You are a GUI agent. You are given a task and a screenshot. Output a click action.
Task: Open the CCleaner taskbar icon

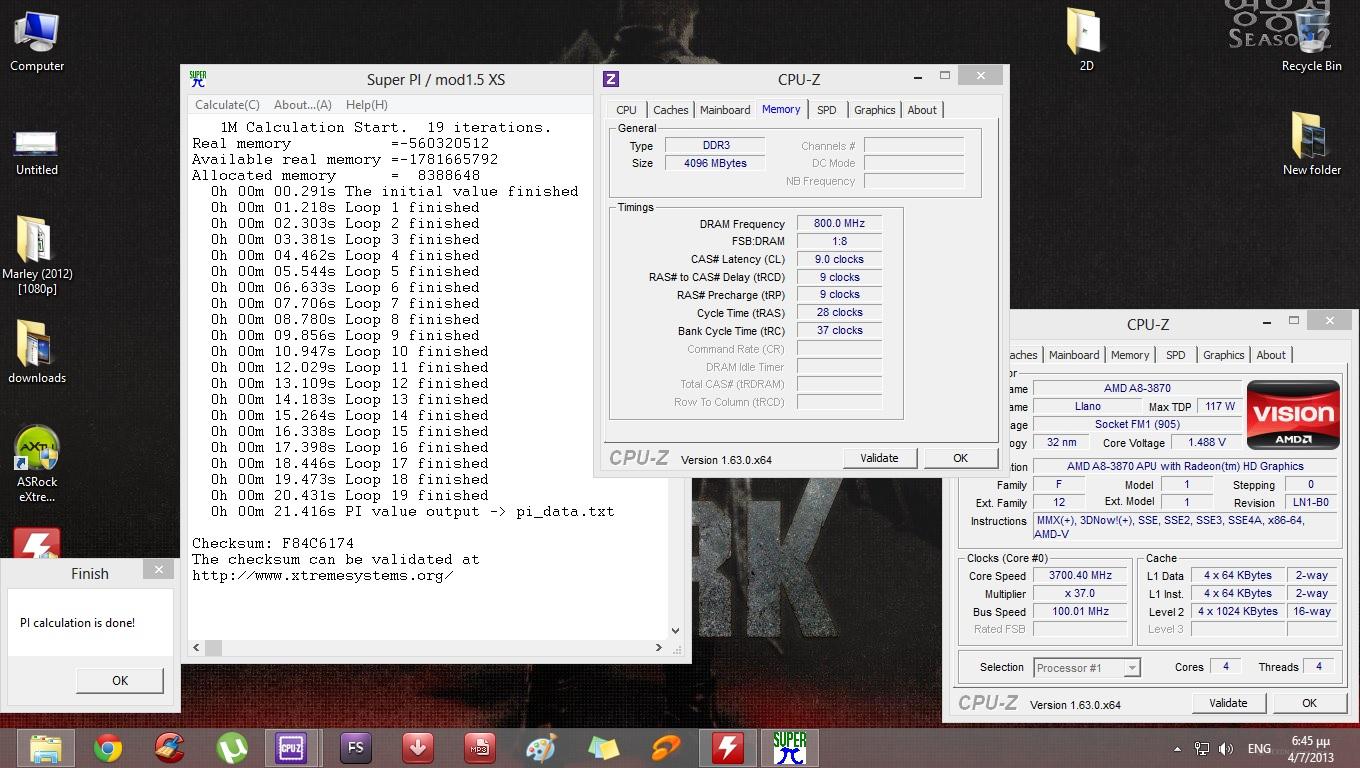(170, 748)
